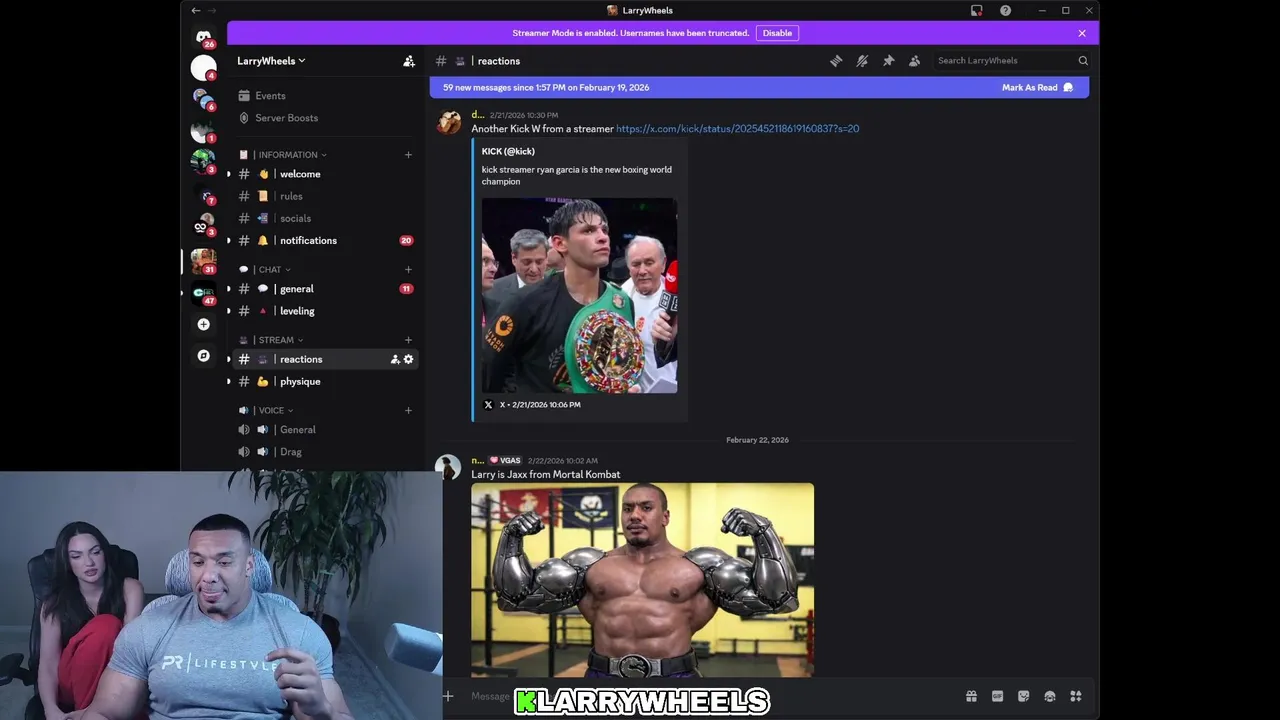1280x720 pixels.
Task: Open avatar of Kick W message author
Action: pos(448,122)
